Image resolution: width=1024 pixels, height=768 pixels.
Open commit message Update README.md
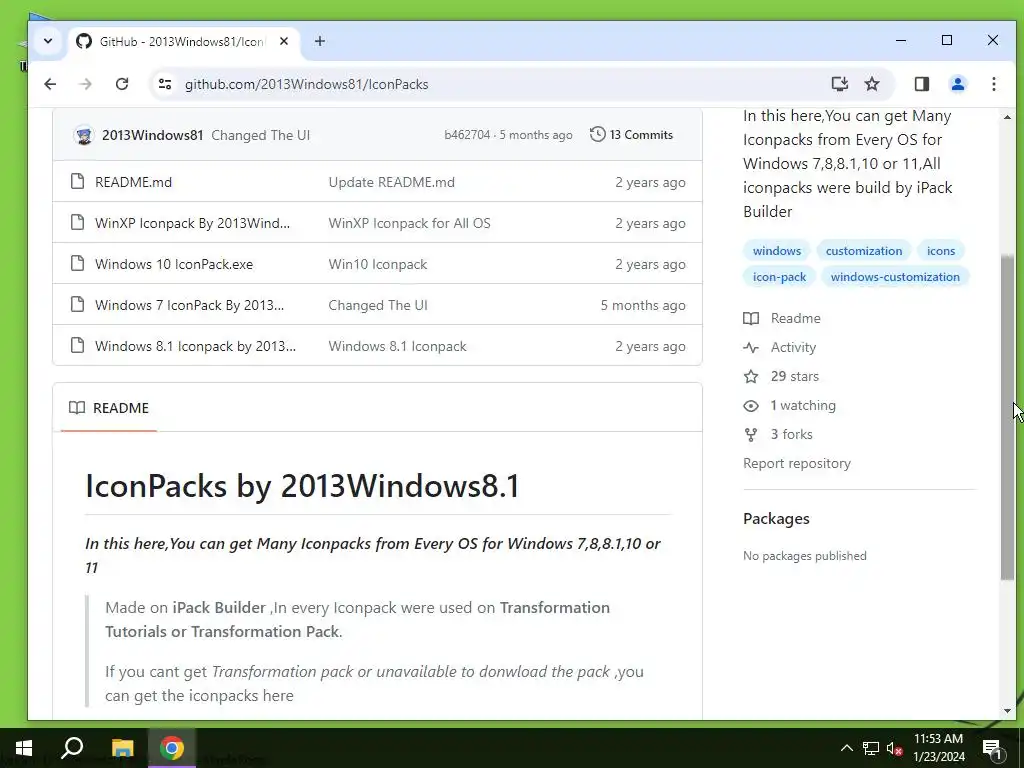point(391,182)
